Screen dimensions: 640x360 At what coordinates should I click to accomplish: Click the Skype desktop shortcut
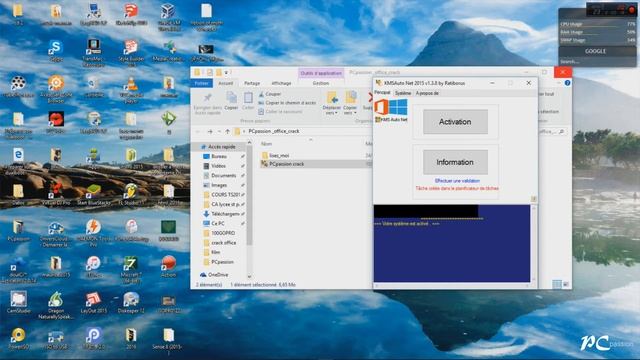pyautogui.click(x=56, y=51)
